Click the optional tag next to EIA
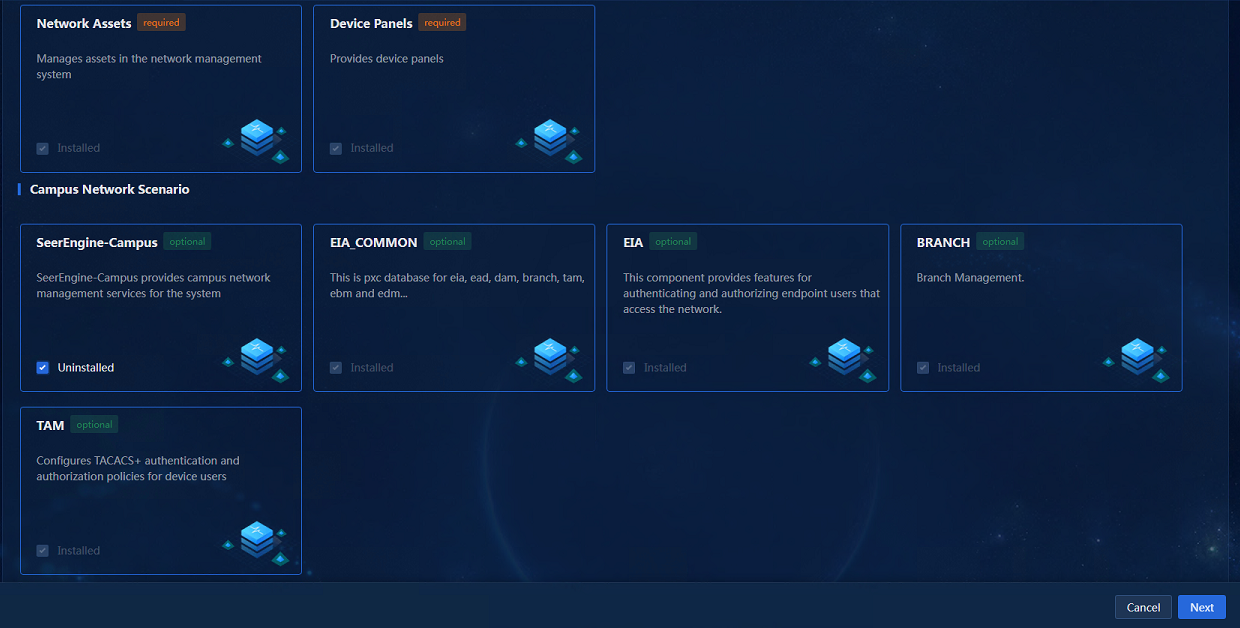The height and width of the screenshot is (628, 1240). (x=673, y=241)
